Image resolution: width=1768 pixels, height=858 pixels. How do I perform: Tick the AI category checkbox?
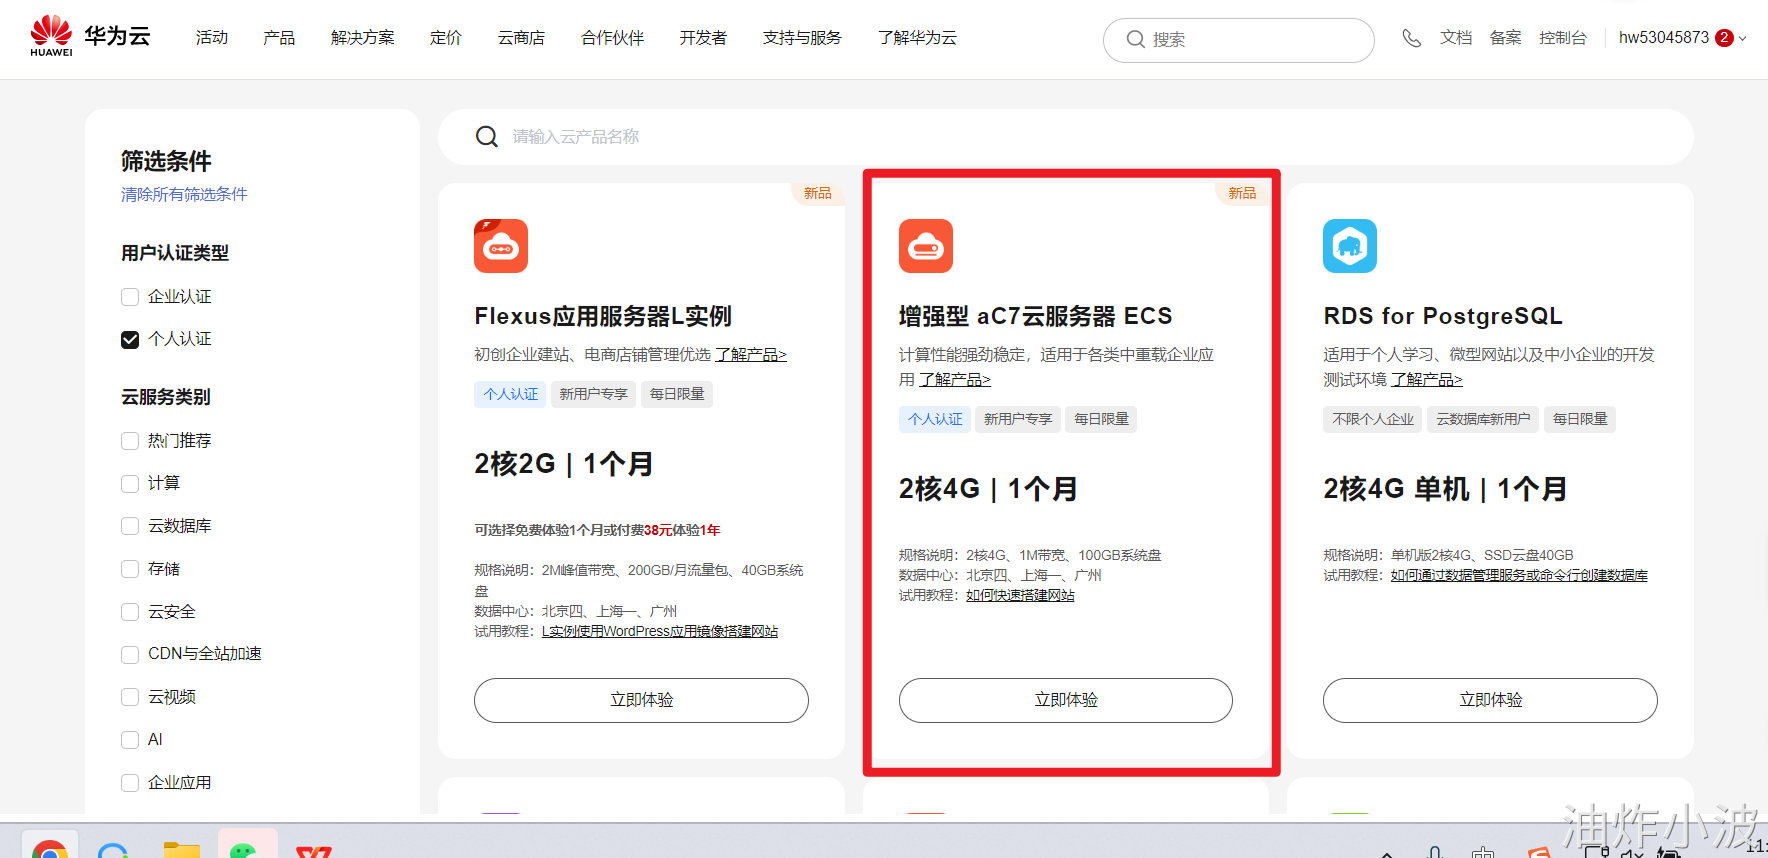[130, 740]
